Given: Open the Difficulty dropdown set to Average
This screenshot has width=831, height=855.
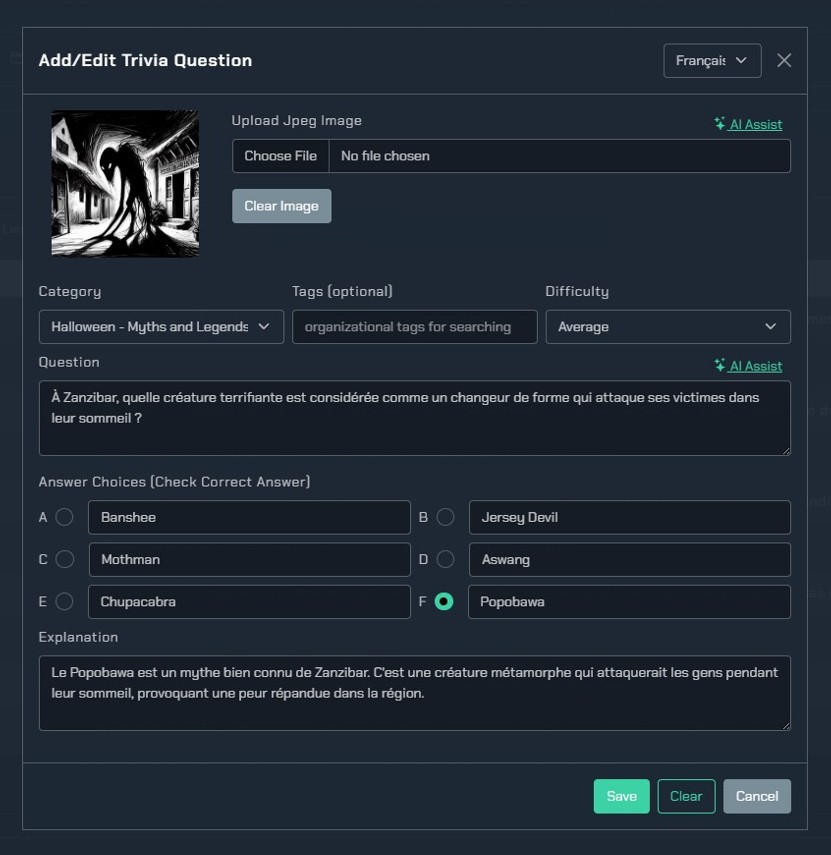Looking at the screenshot, I should [667, 327].
